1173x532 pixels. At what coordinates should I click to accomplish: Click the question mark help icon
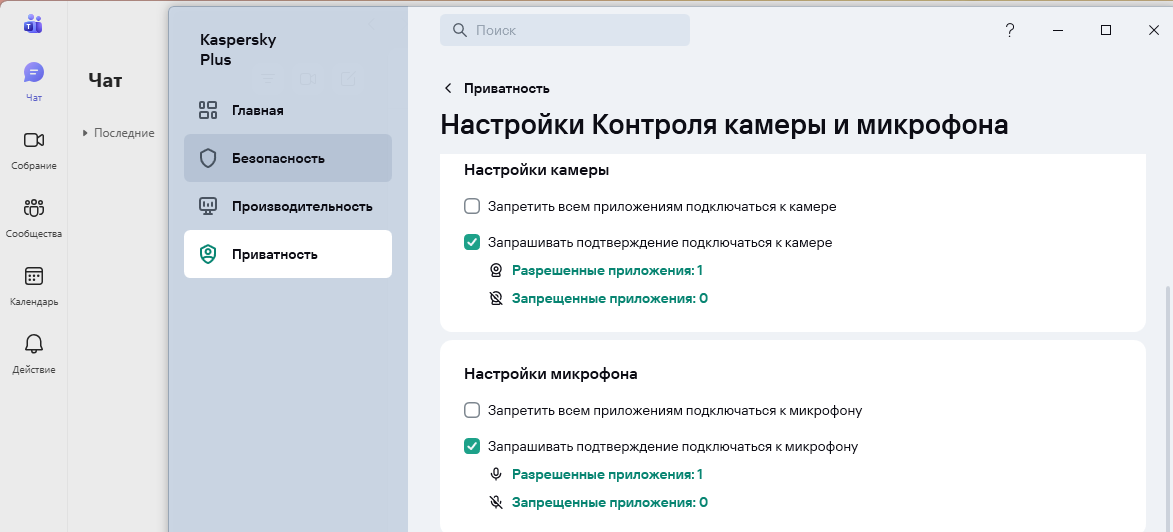[x=1010, y=31]
